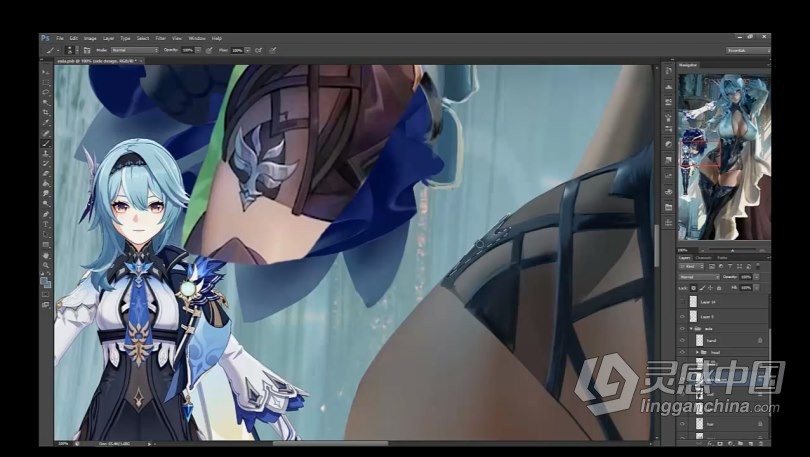The height and width of the screenshot is (457, 810).
Task: Hide Layer 5 with its eye icon
Action: coord(682,317)
